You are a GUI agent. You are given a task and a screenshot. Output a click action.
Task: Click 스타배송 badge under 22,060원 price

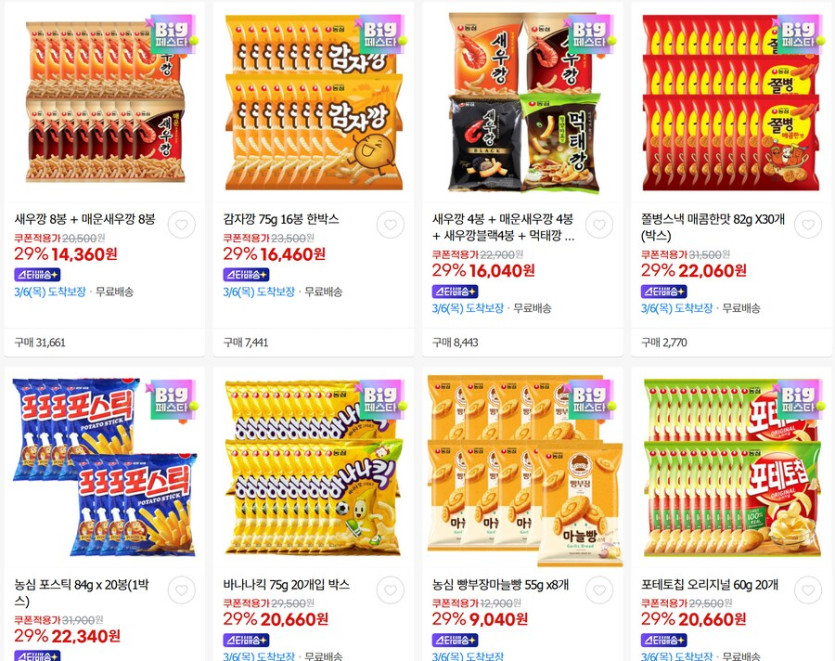(664, 291)
